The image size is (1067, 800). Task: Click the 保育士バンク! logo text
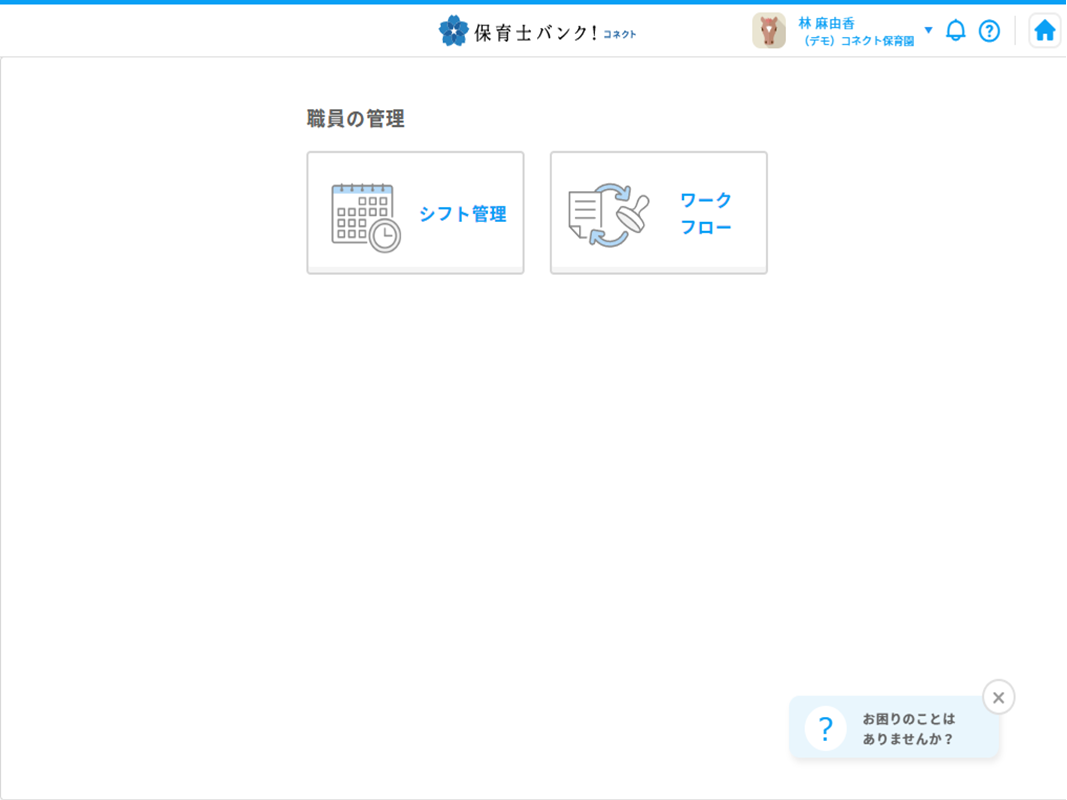point(535,32)
